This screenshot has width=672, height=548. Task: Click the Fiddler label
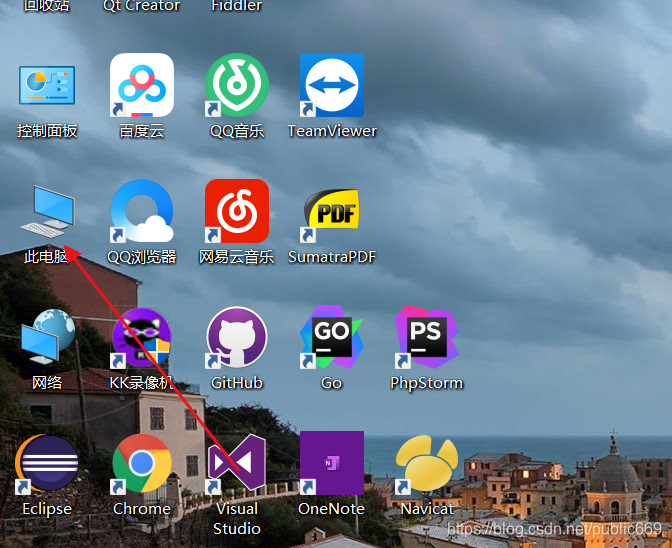click(x=237, y=6)
